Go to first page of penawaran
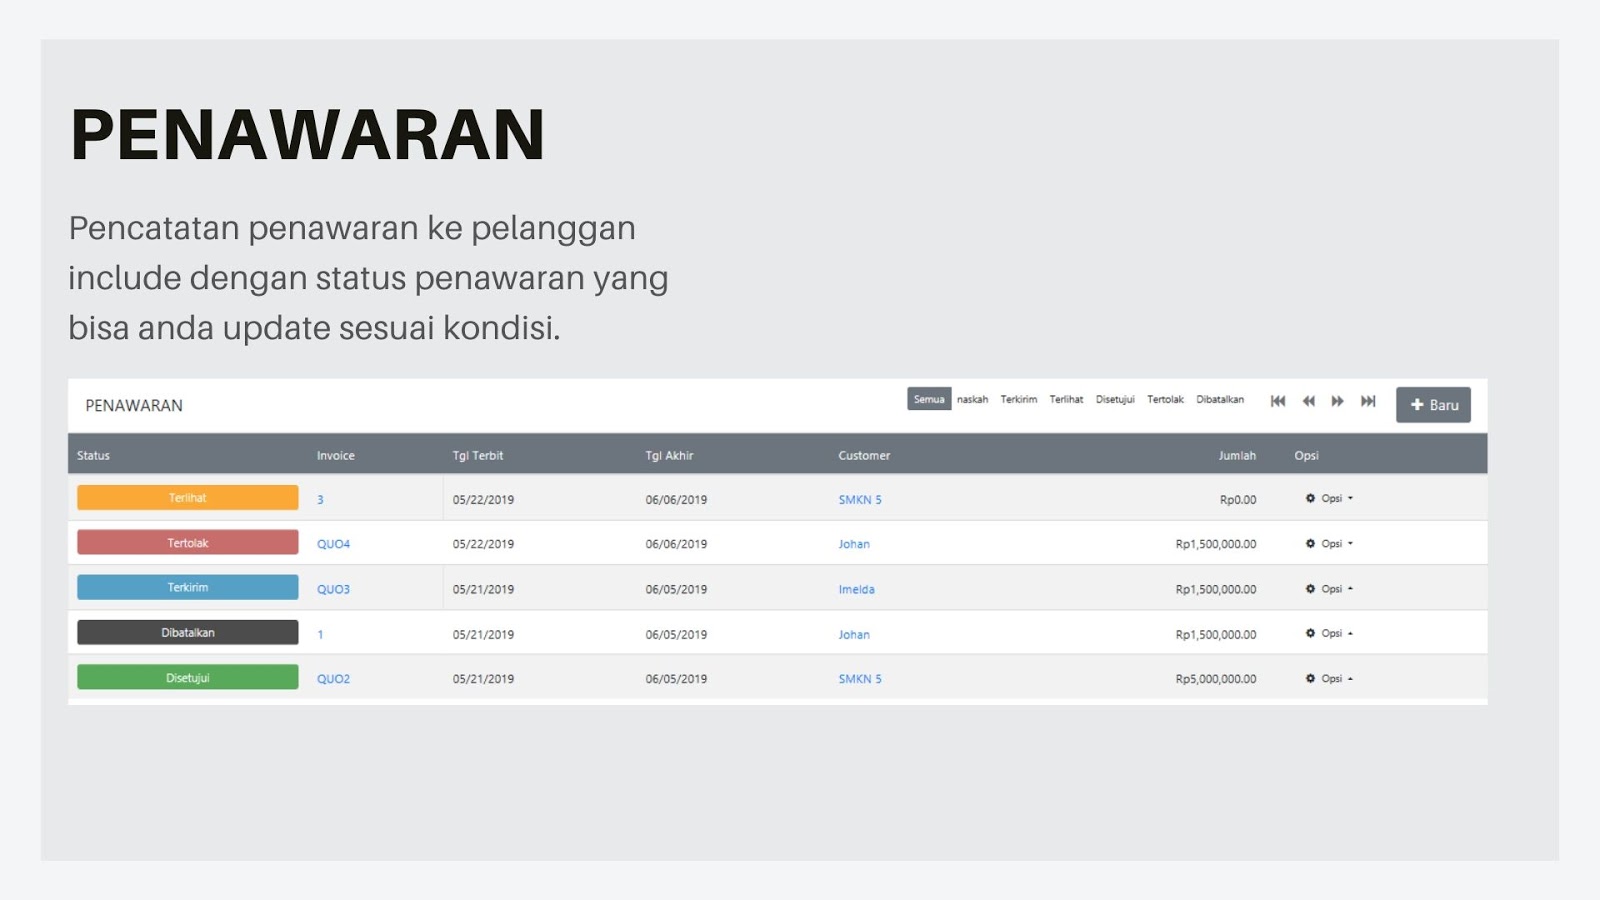The height and width of the screenshot is (900, 1600). 1278,401
